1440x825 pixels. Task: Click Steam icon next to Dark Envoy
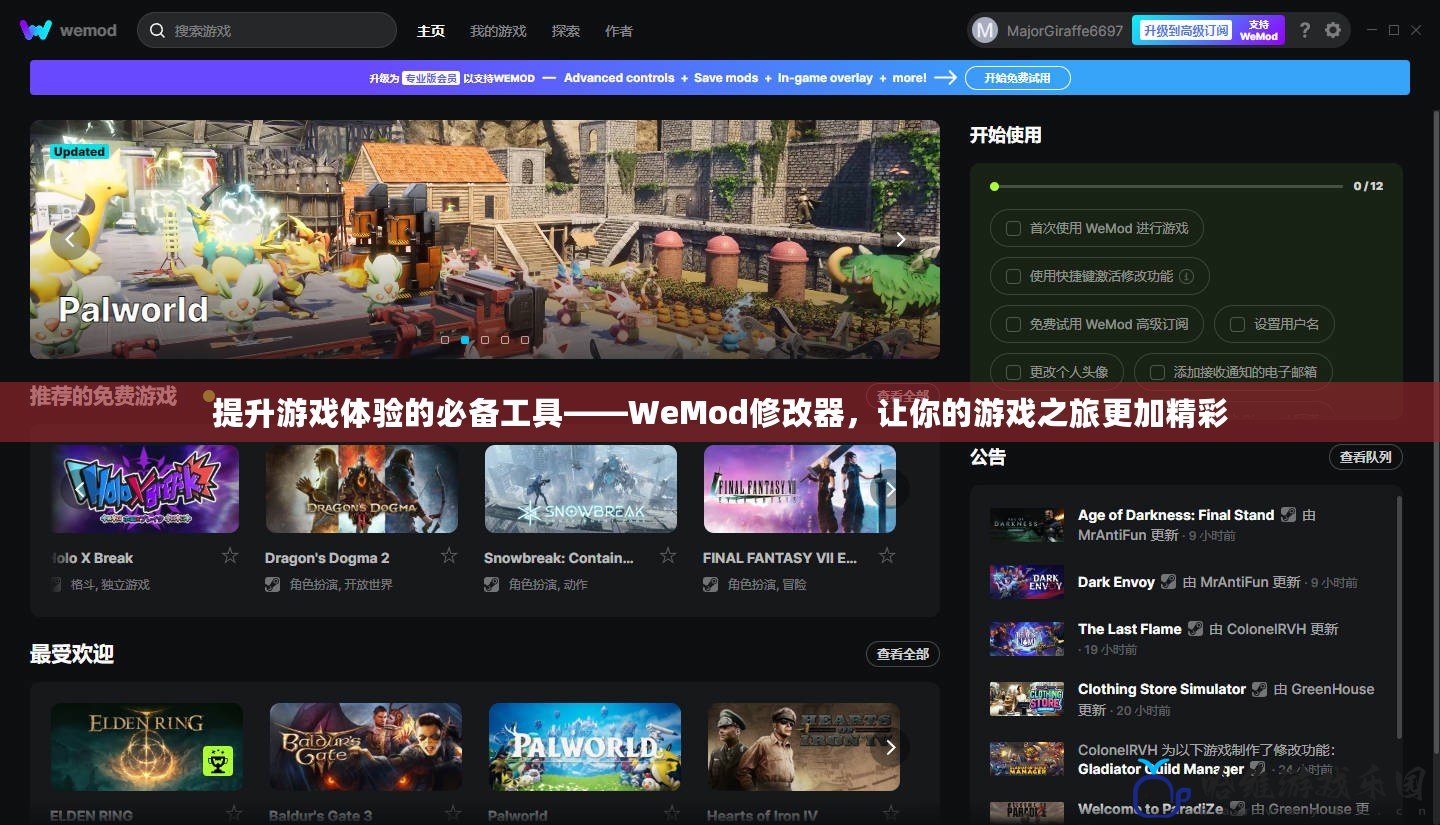pos(1169,582)
